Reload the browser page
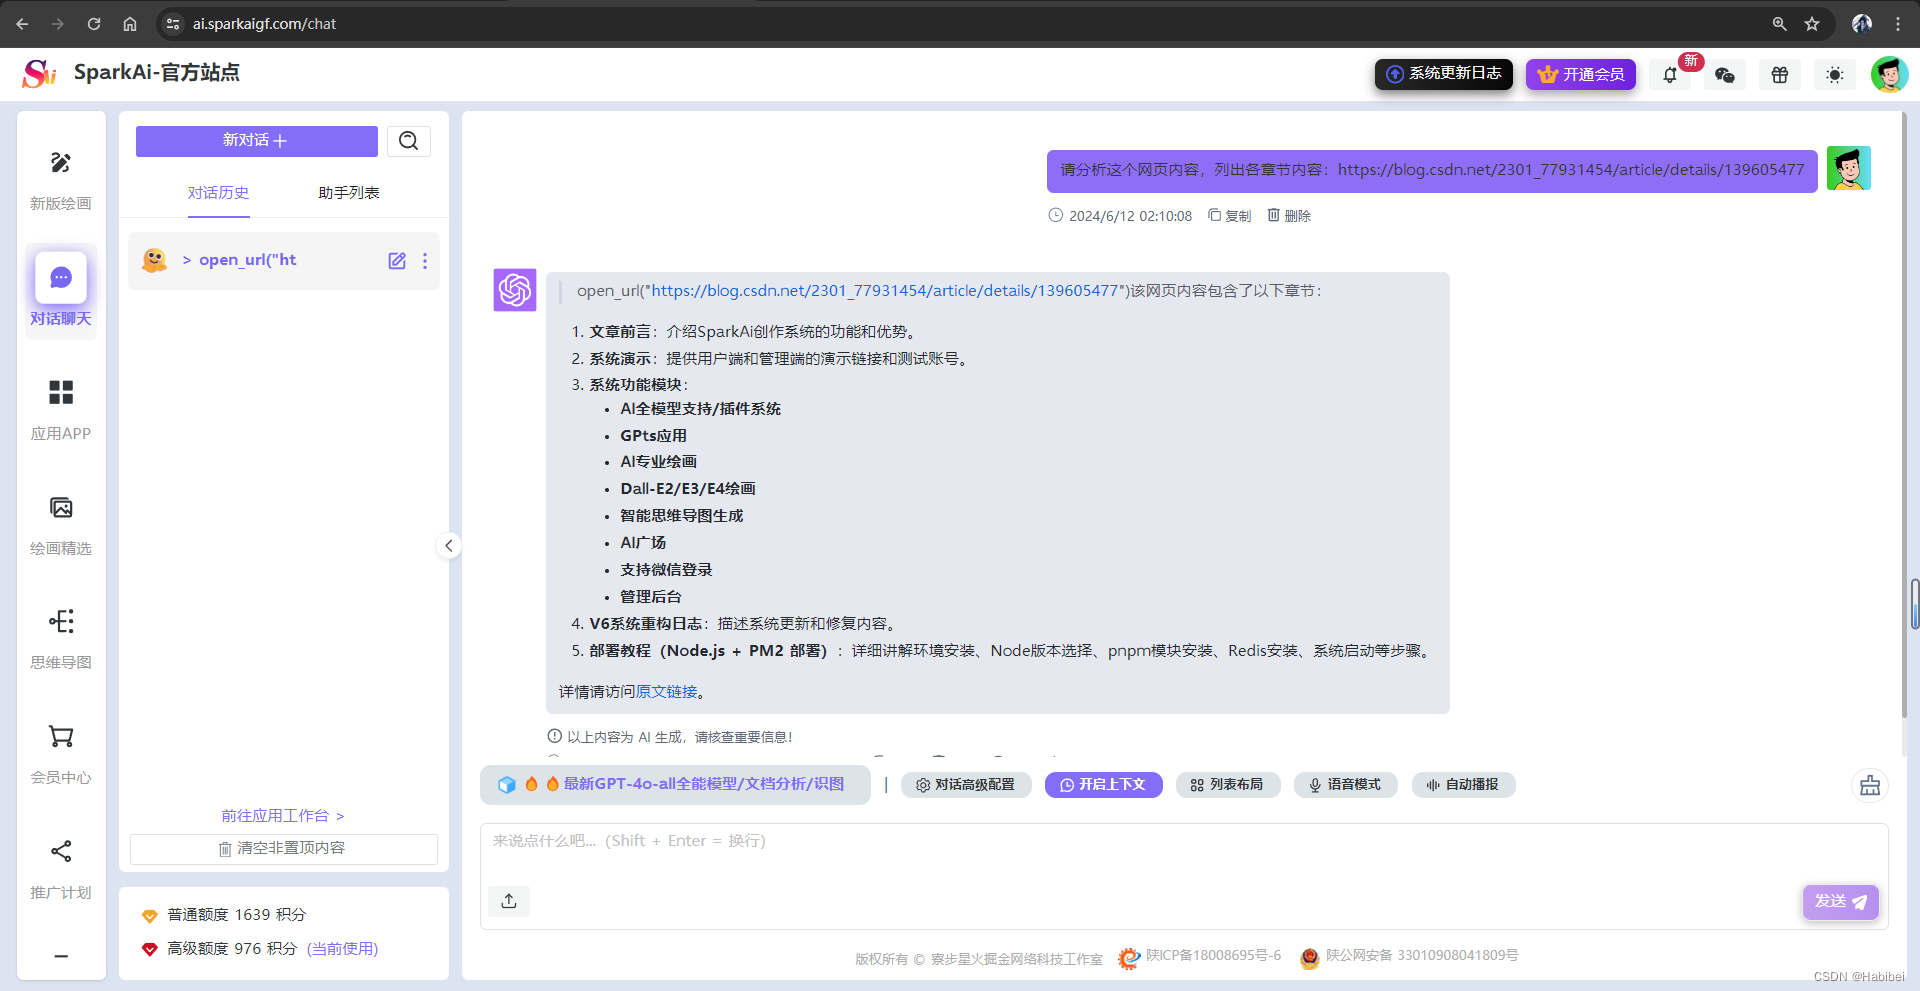 point(94,24)
